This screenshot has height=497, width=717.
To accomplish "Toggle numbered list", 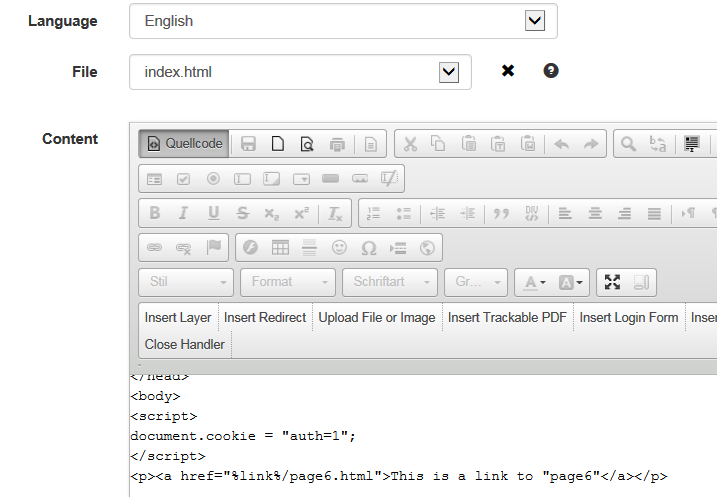I will pyautogui.click(x=374, y=213).
